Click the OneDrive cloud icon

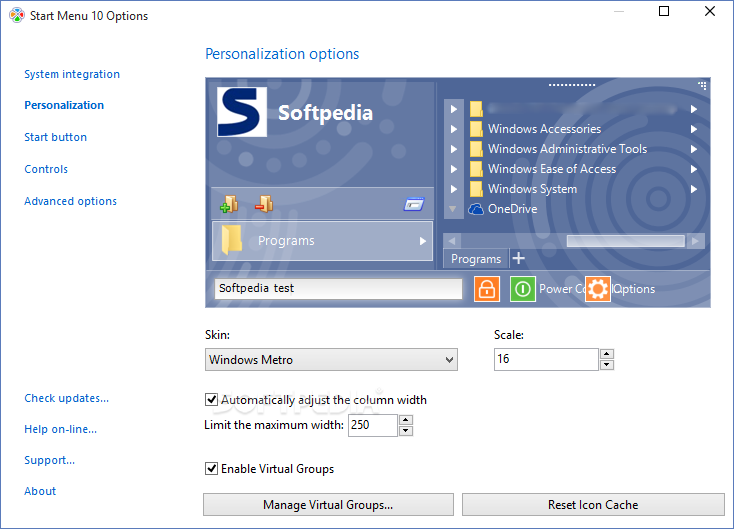pyautogui.click(x=476, y=209)
